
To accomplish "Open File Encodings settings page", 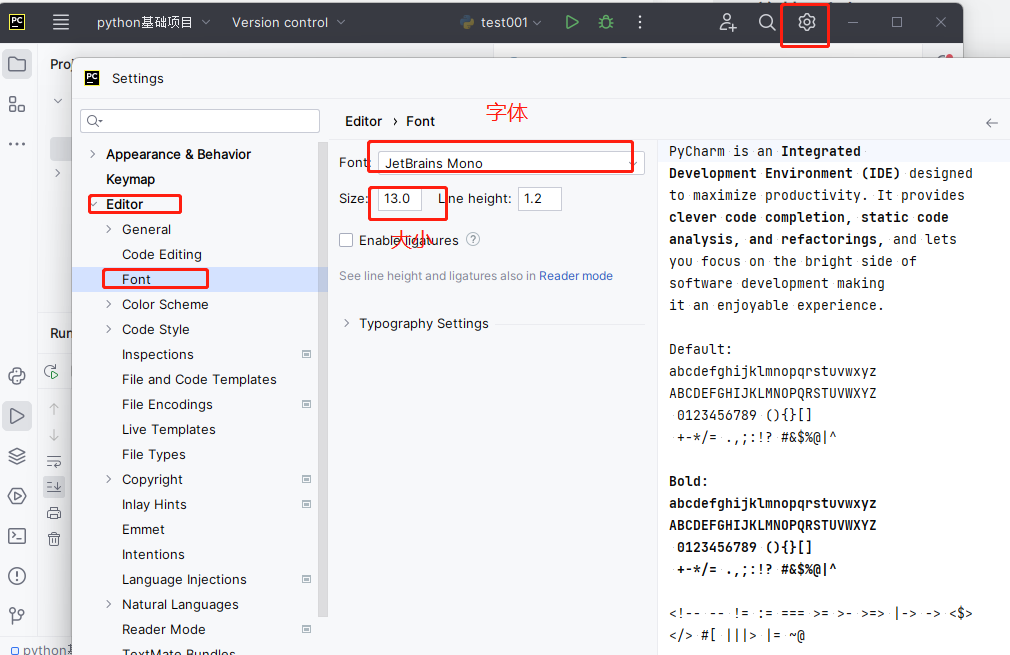I will (x=167, y=404).
